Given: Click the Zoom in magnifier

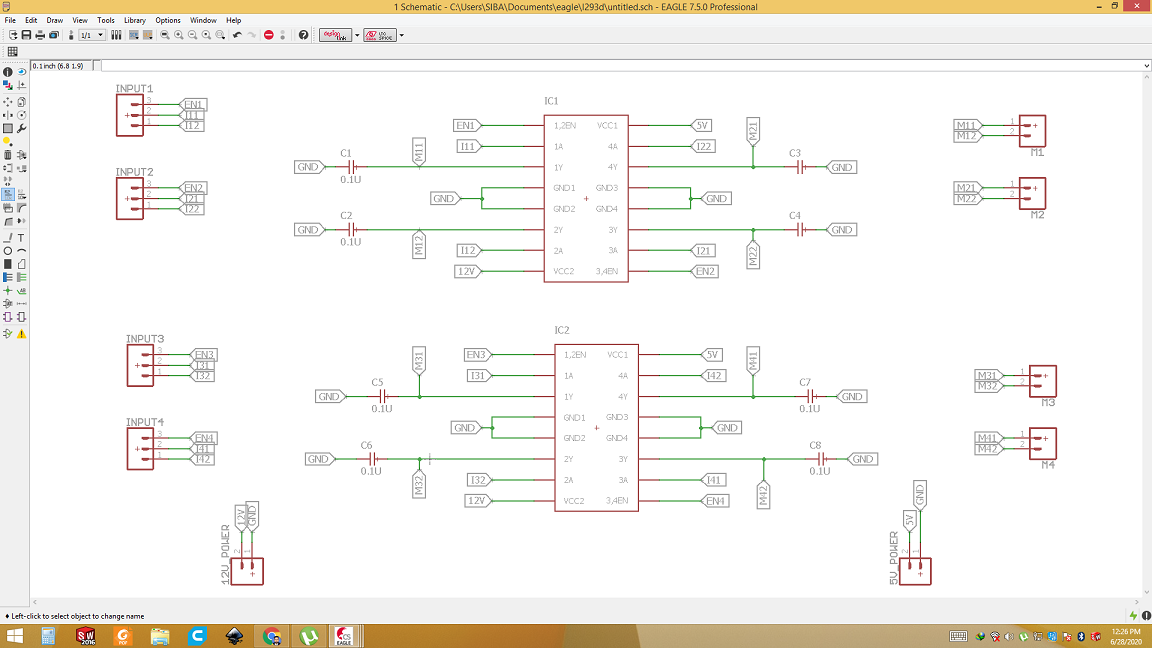Looking at the screenshot, I should pyautogui.click(x=179, y=35).
